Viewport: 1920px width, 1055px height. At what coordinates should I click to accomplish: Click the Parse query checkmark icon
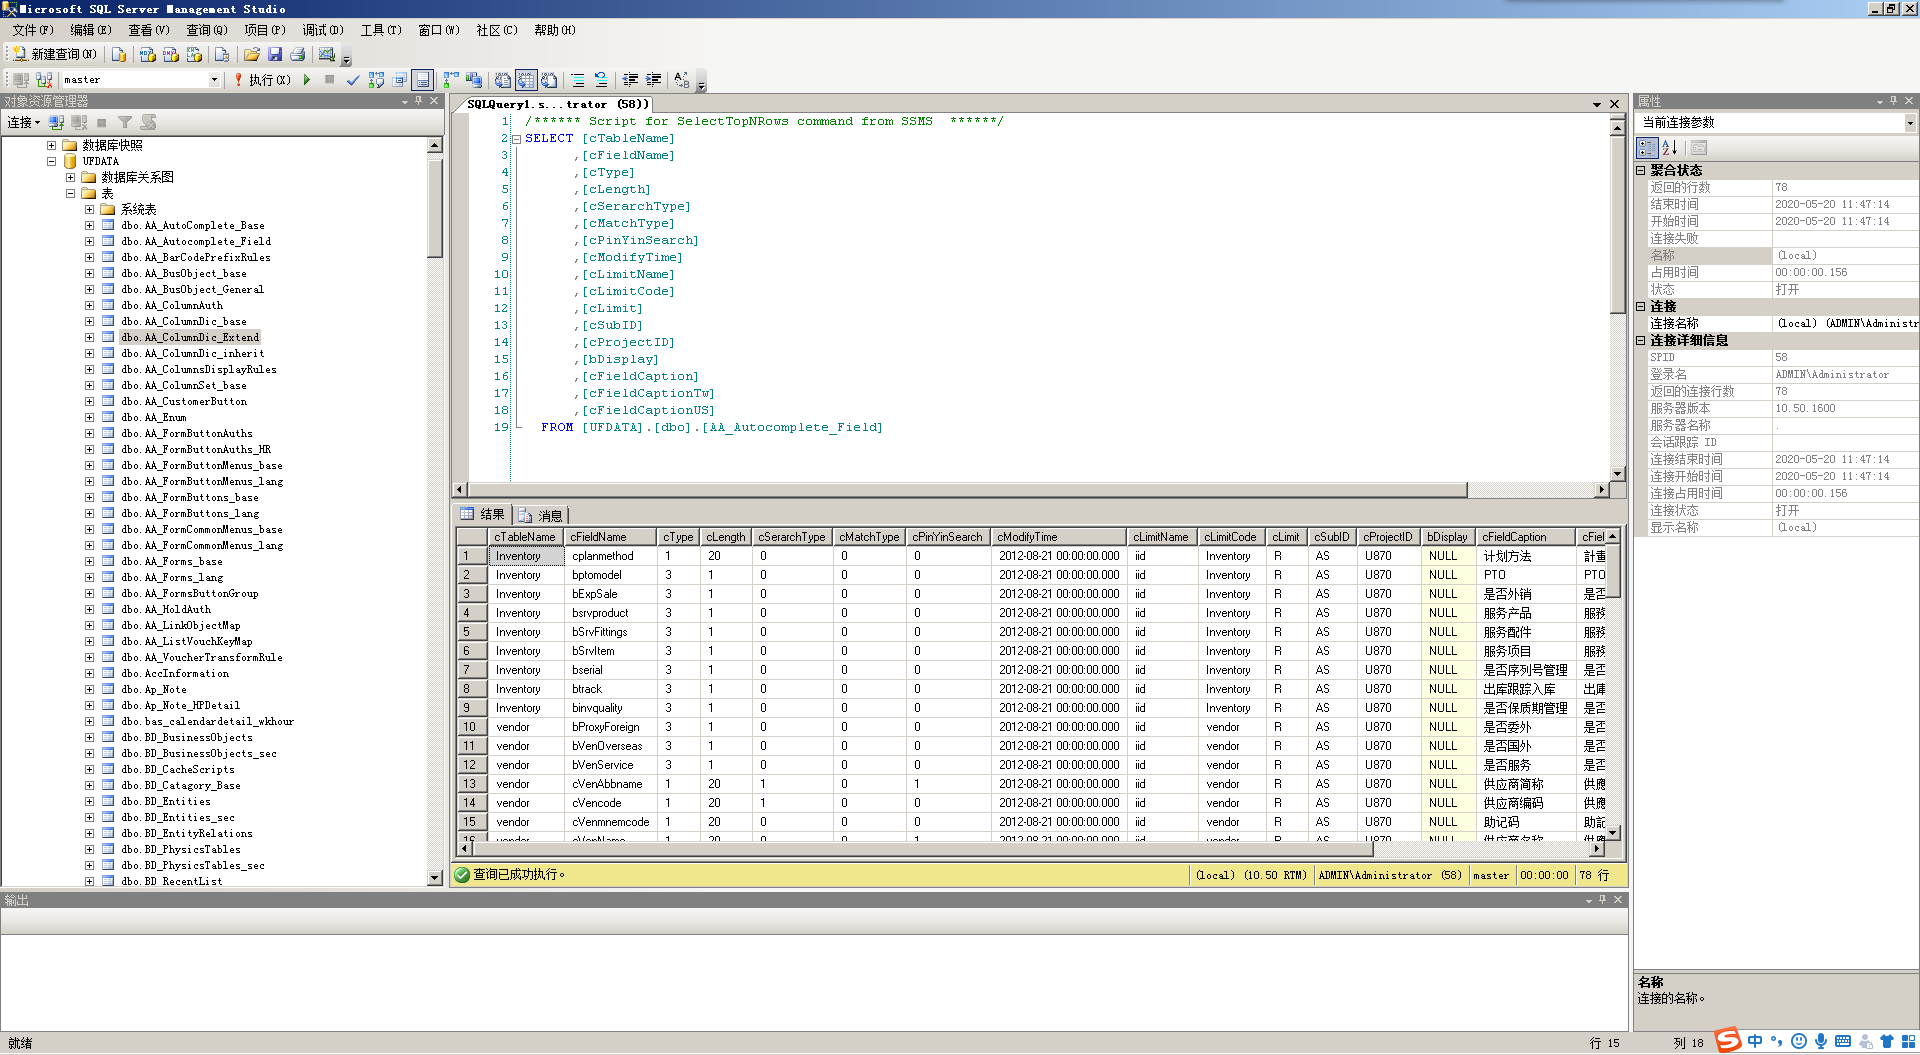click(x=352, y=80)
